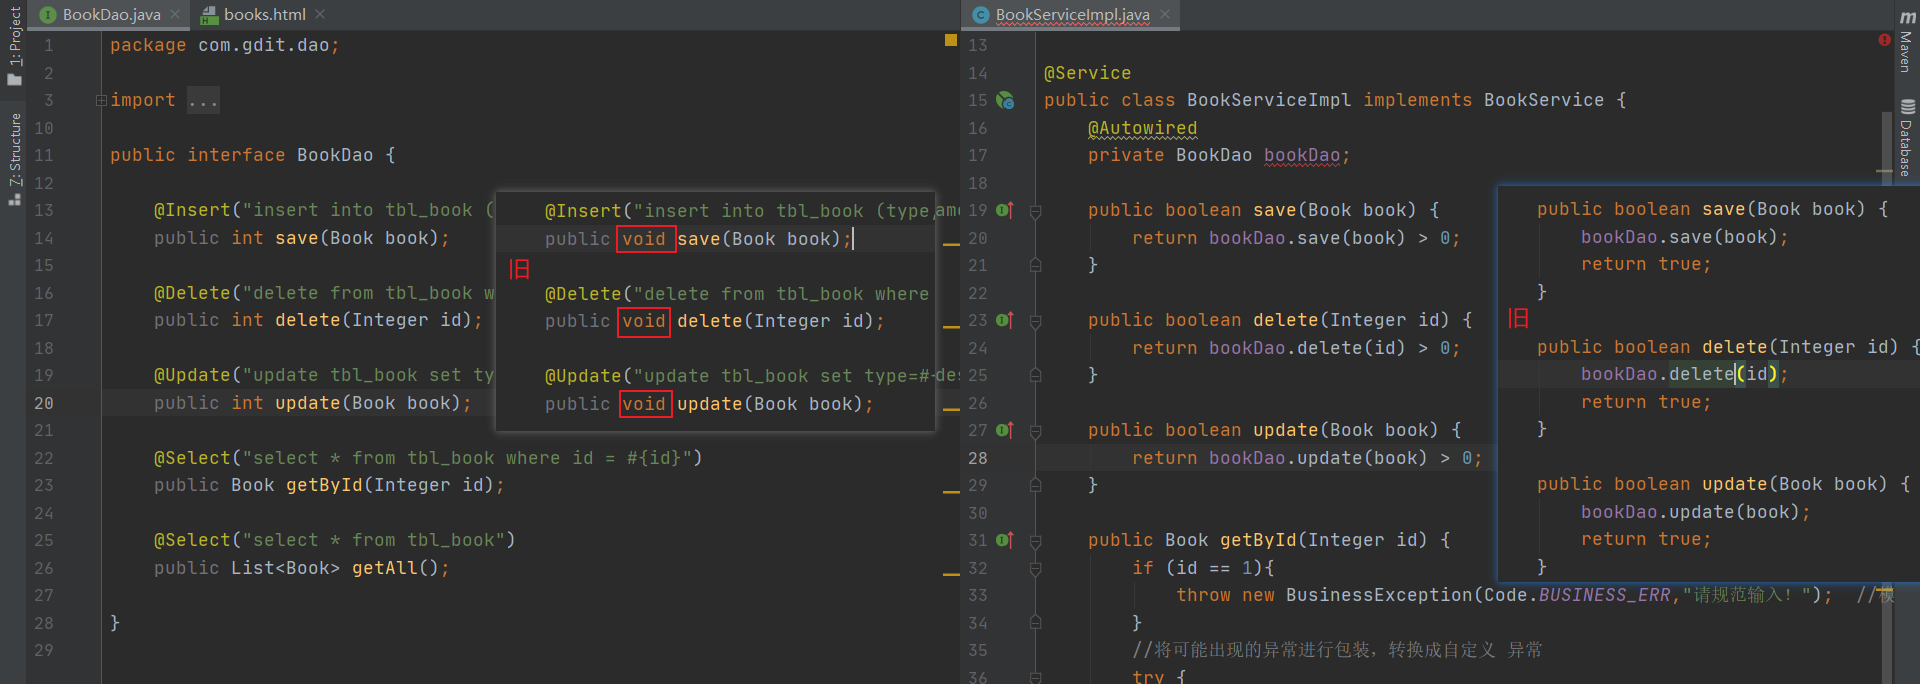The height and width of the screenshot is (684, 1920).
Task: Click 'getAll()' method in BookDao
Action: click(x=395, y=568)
